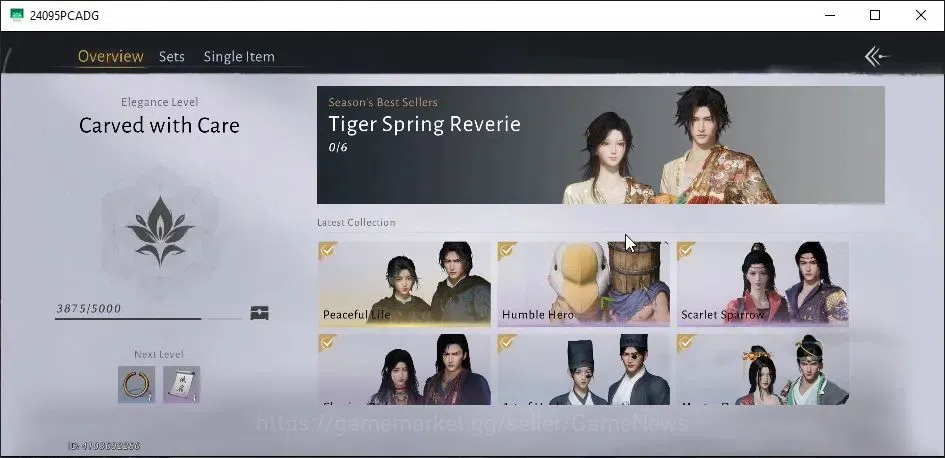Open the Sets tab

click(x=172, y=57)
